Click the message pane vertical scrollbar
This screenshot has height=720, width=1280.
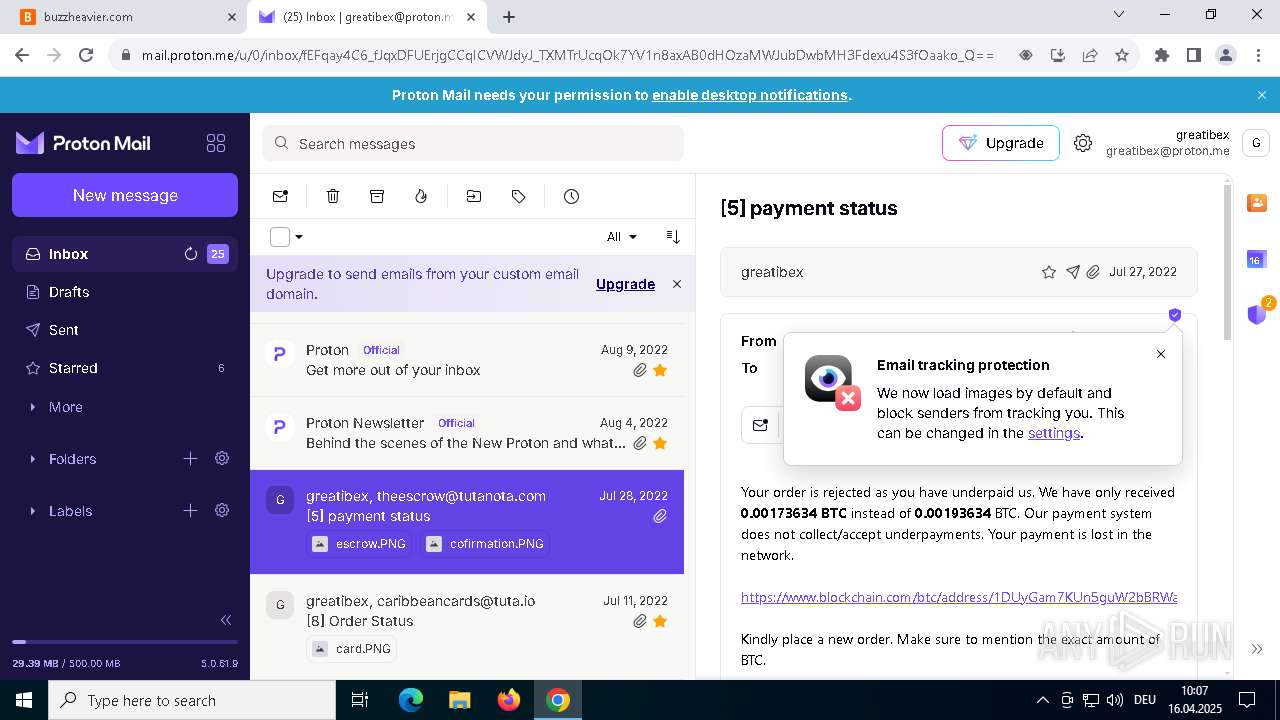click(x=1228, y=260)
